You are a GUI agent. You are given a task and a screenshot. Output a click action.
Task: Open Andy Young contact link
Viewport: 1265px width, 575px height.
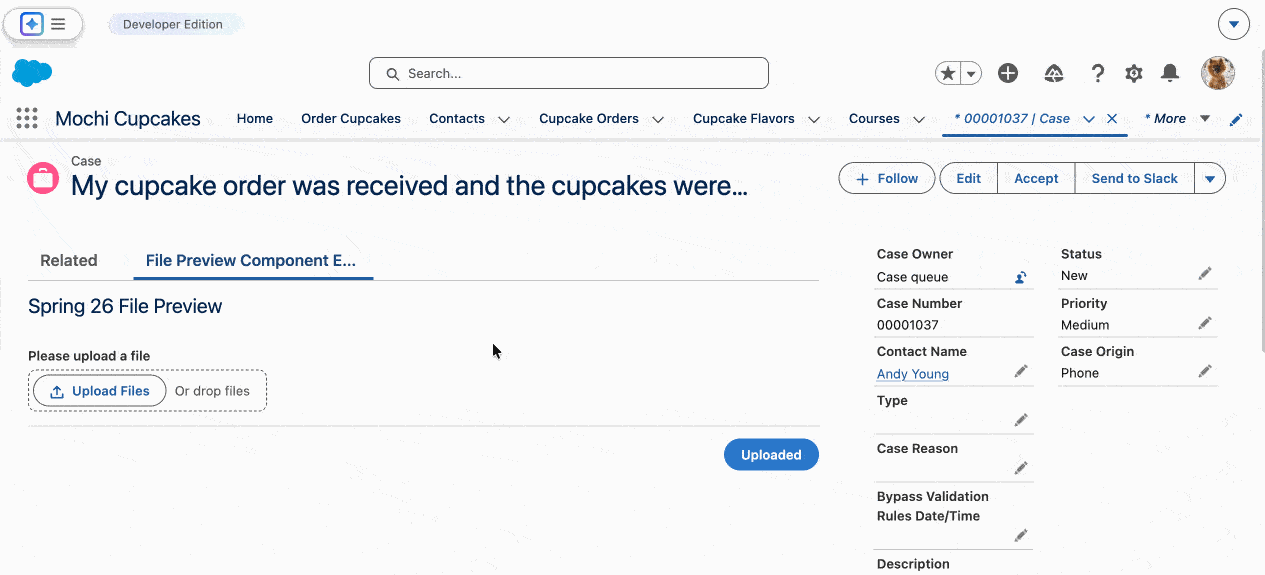912,374
